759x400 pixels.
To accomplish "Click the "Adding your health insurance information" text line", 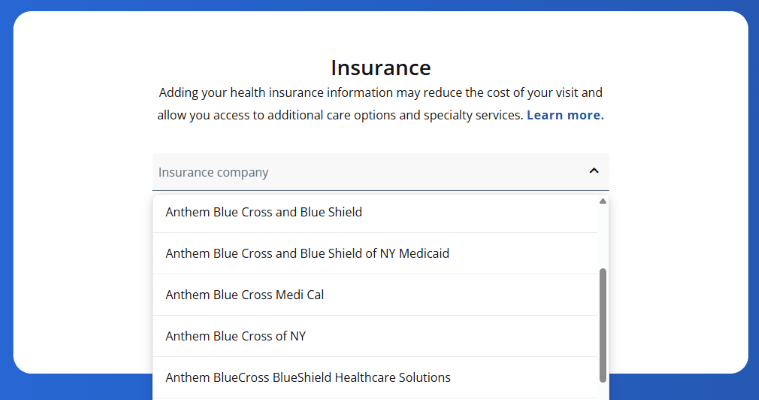I will pos(380,93).
